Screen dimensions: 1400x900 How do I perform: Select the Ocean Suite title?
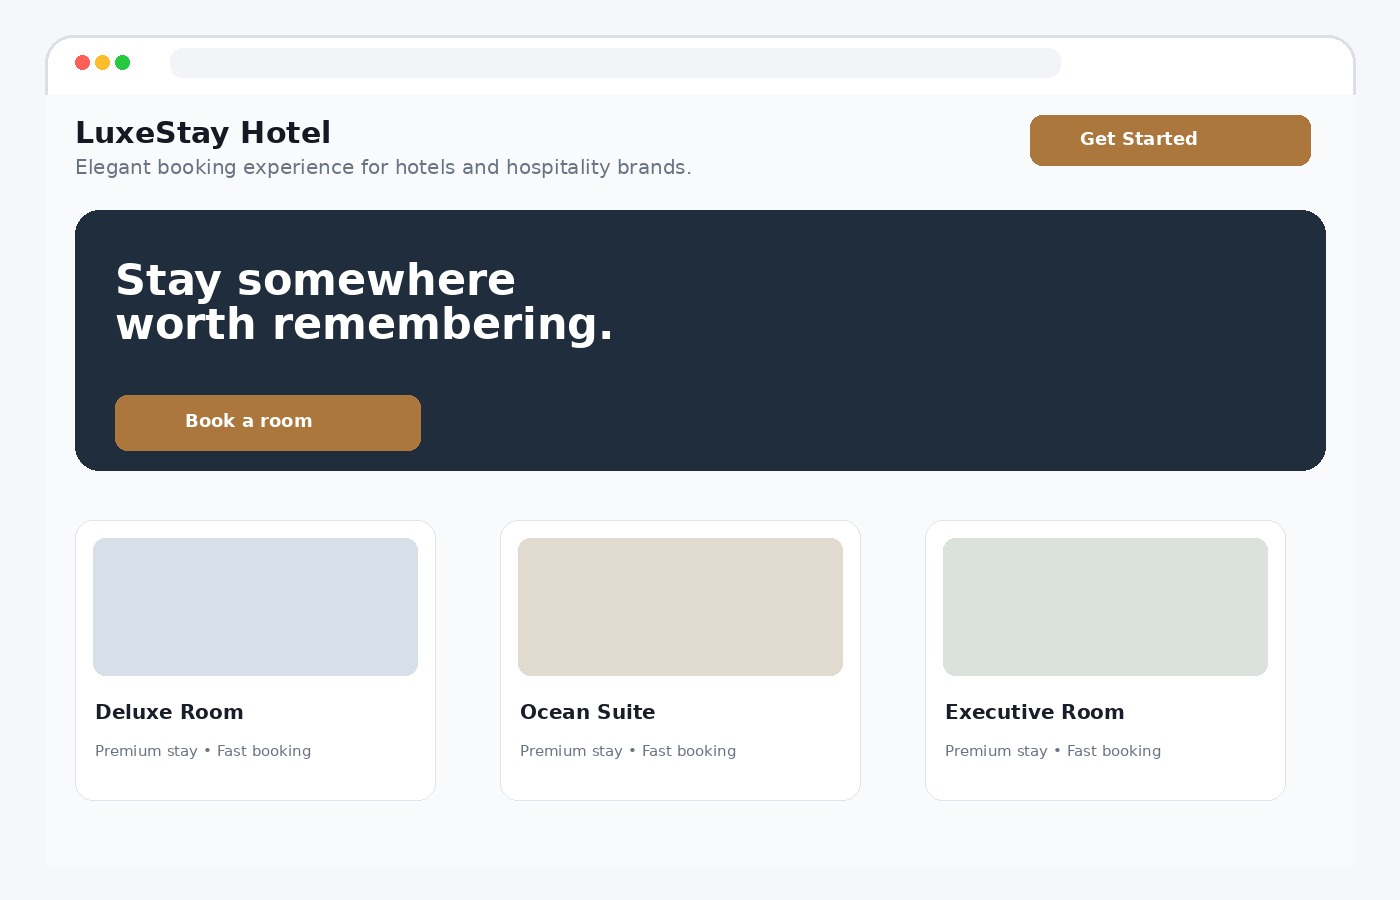[x=588, y=712]
